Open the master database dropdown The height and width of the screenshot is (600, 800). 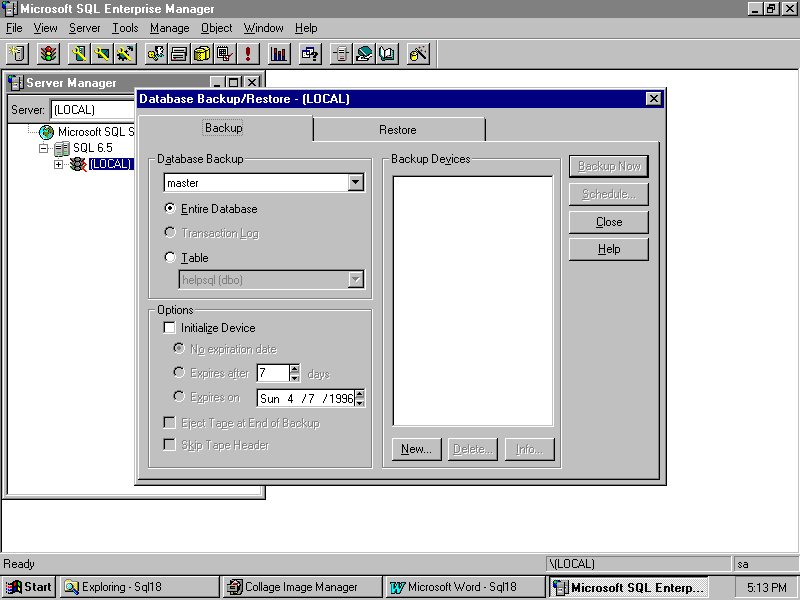pos(355,183)
